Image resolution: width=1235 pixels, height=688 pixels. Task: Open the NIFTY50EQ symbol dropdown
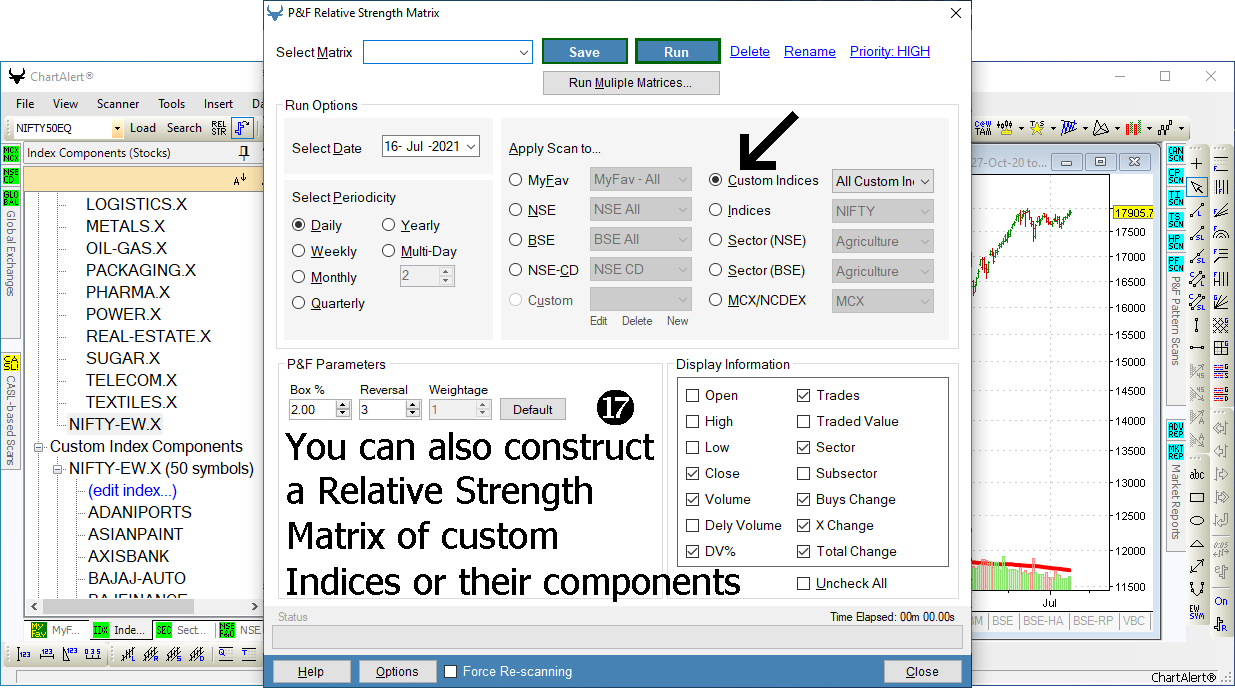tap(117, 128)
